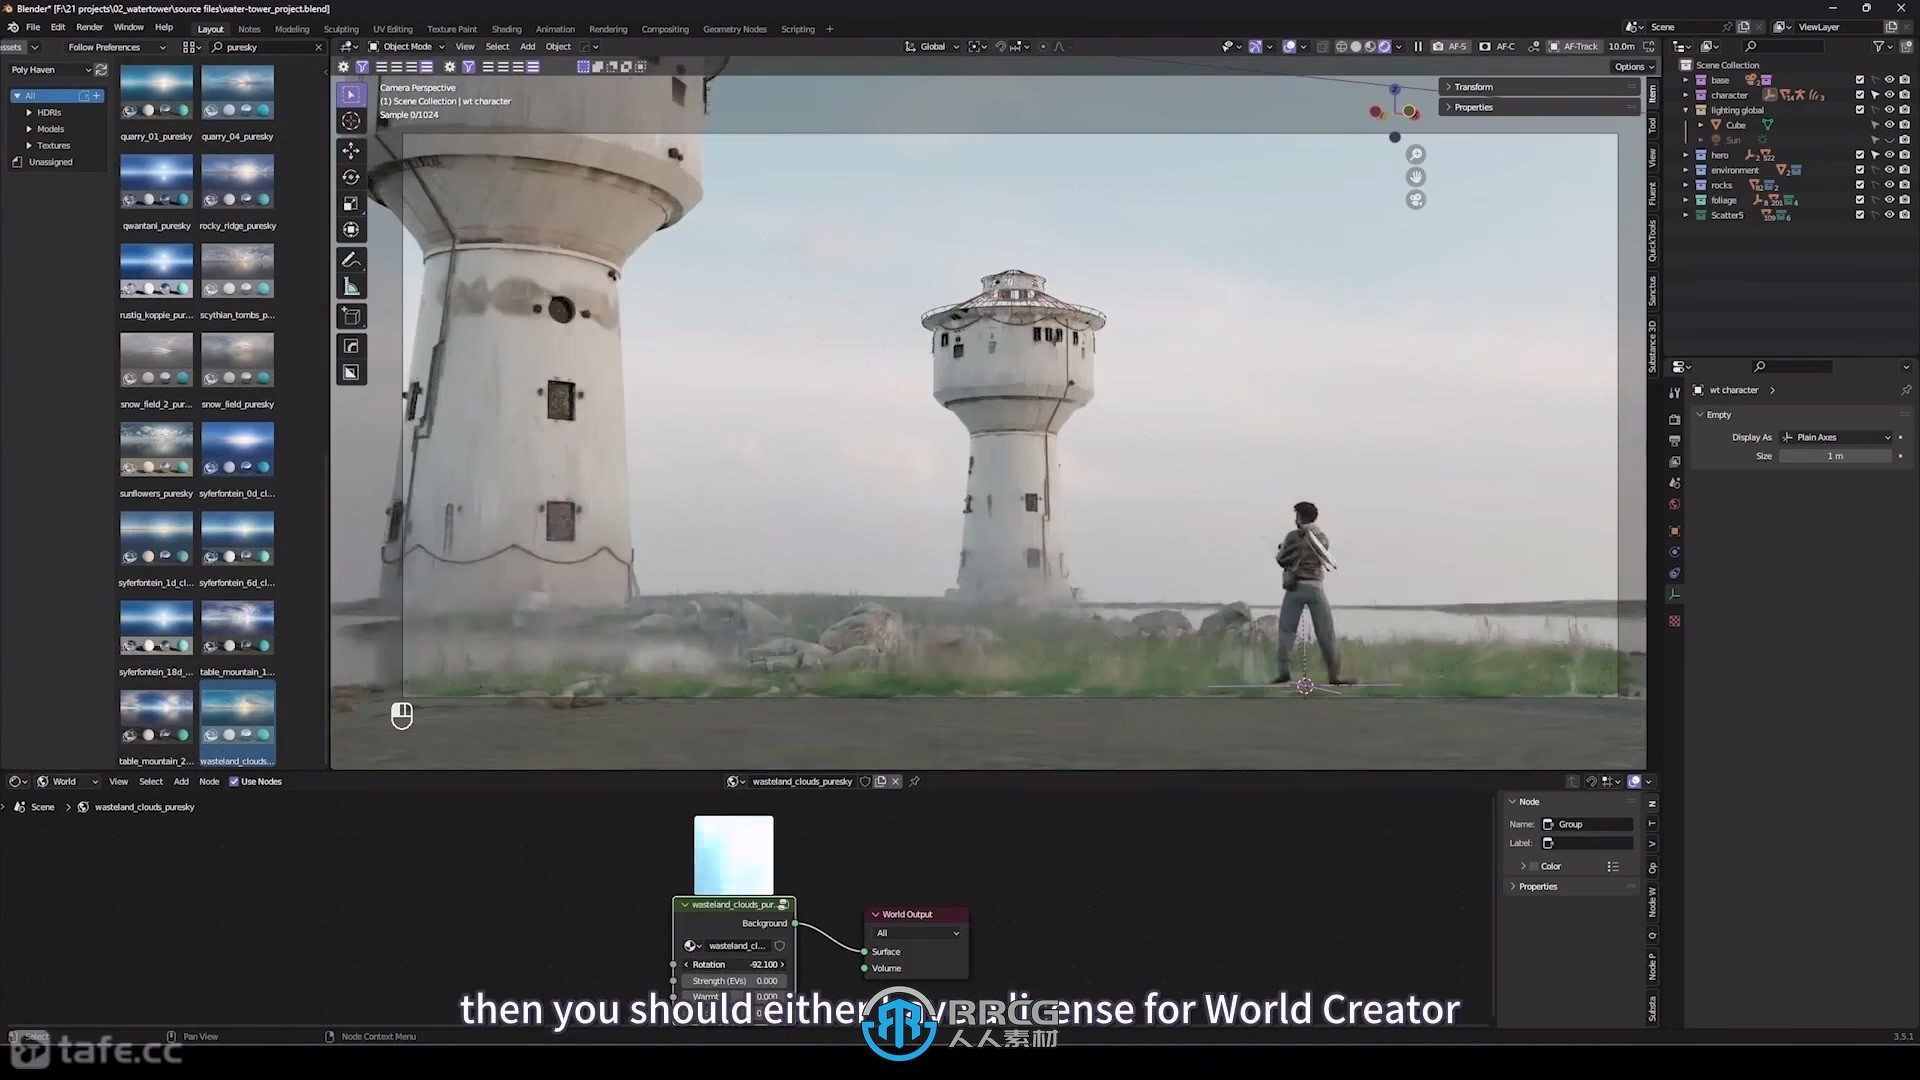
Task: Select the Shading menu tab
Action: coord(506,29)
